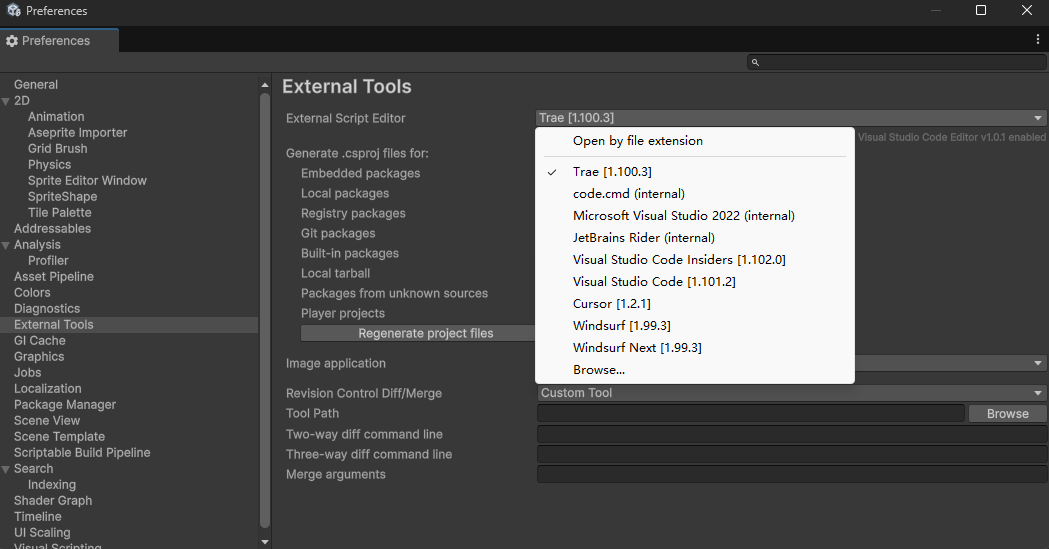Click the Preferences tab gear icon
This screenshot has width=1049, height=549.
pos(12,41)
